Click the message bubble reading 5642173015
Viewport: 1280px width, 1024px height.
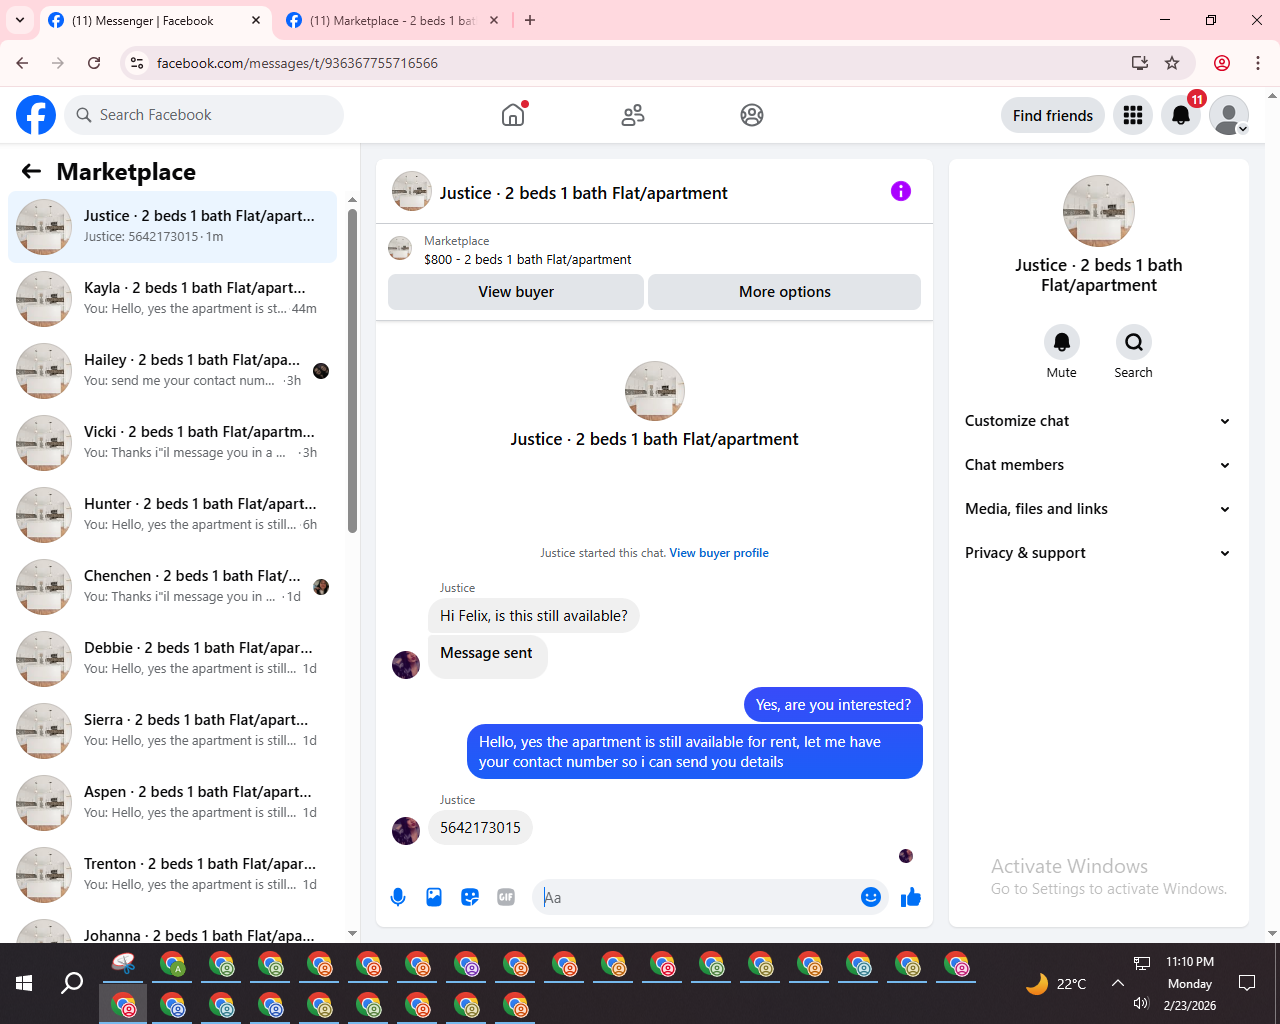(480, 828)
